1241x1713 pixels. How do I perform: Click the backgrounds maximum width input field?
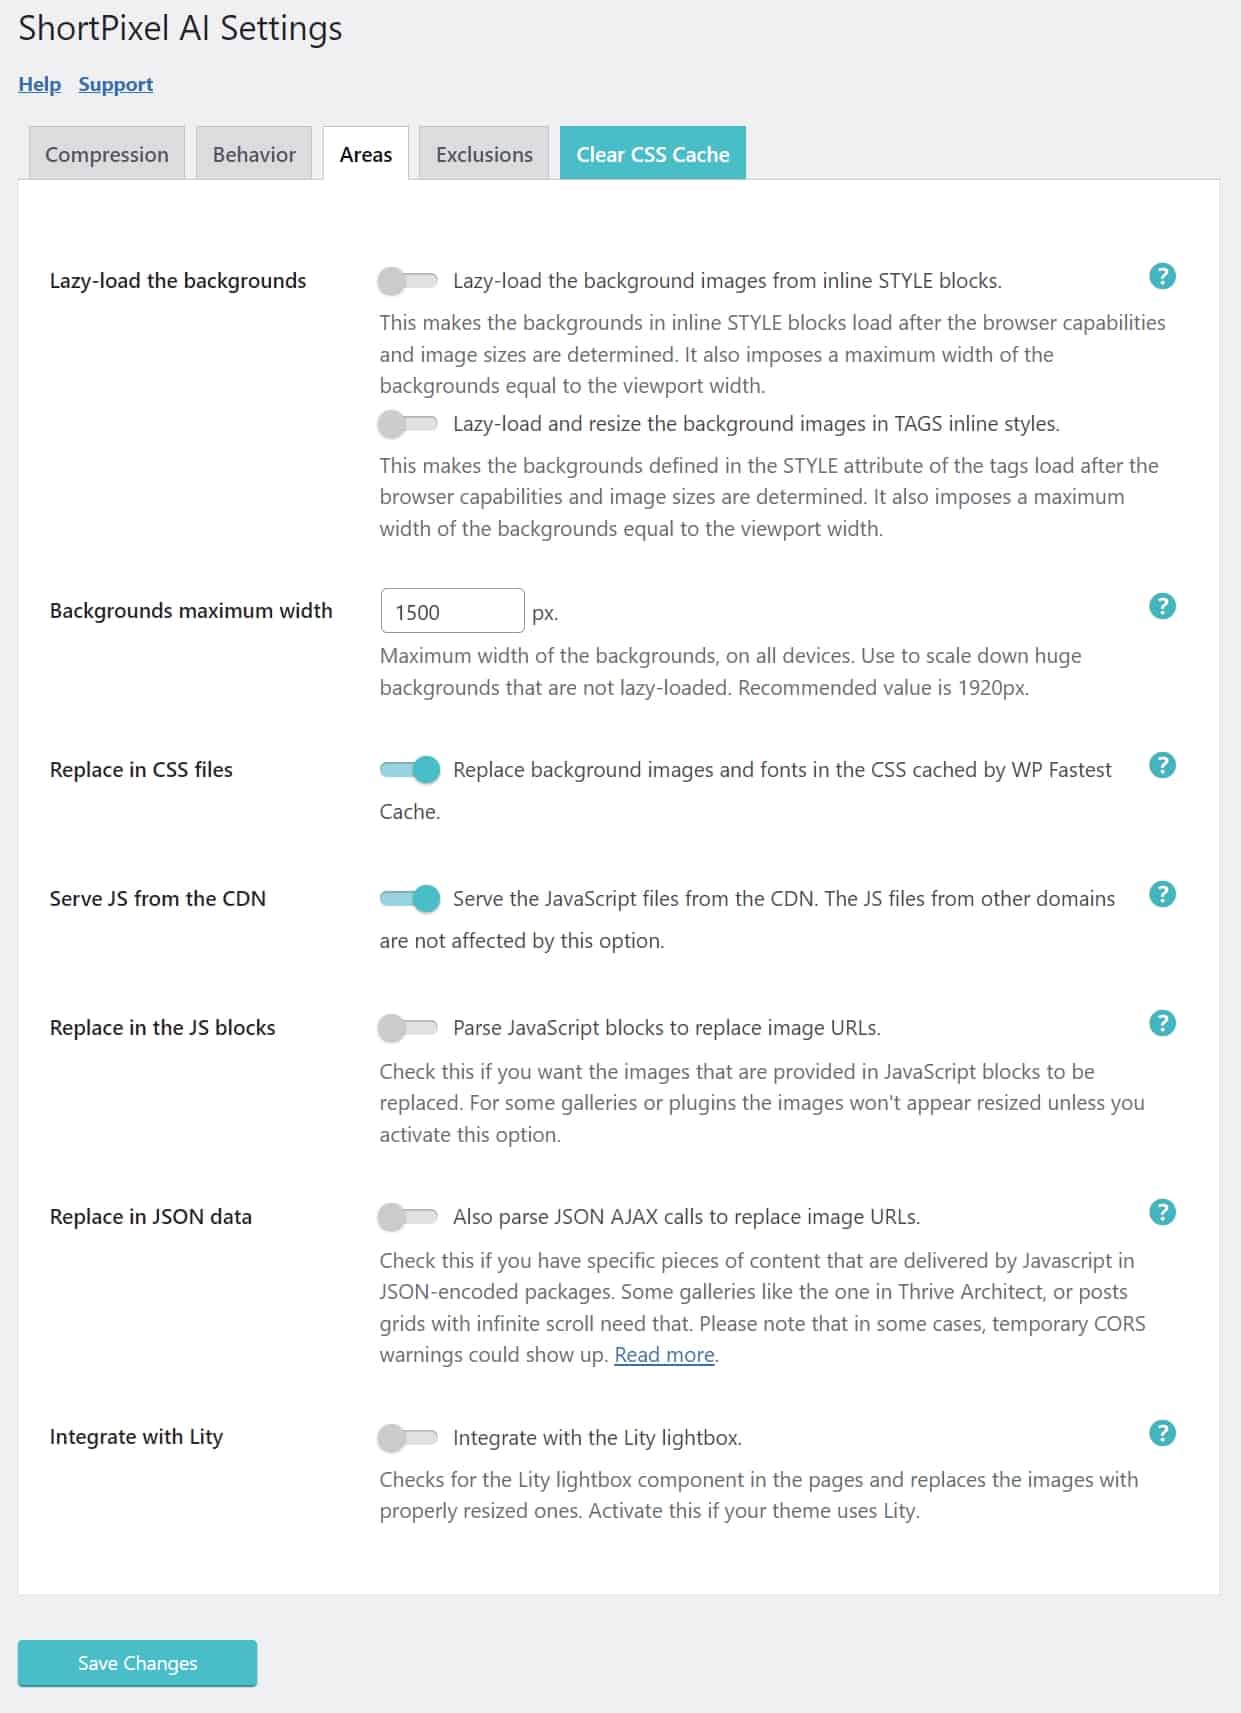click(x=452, y=611)
